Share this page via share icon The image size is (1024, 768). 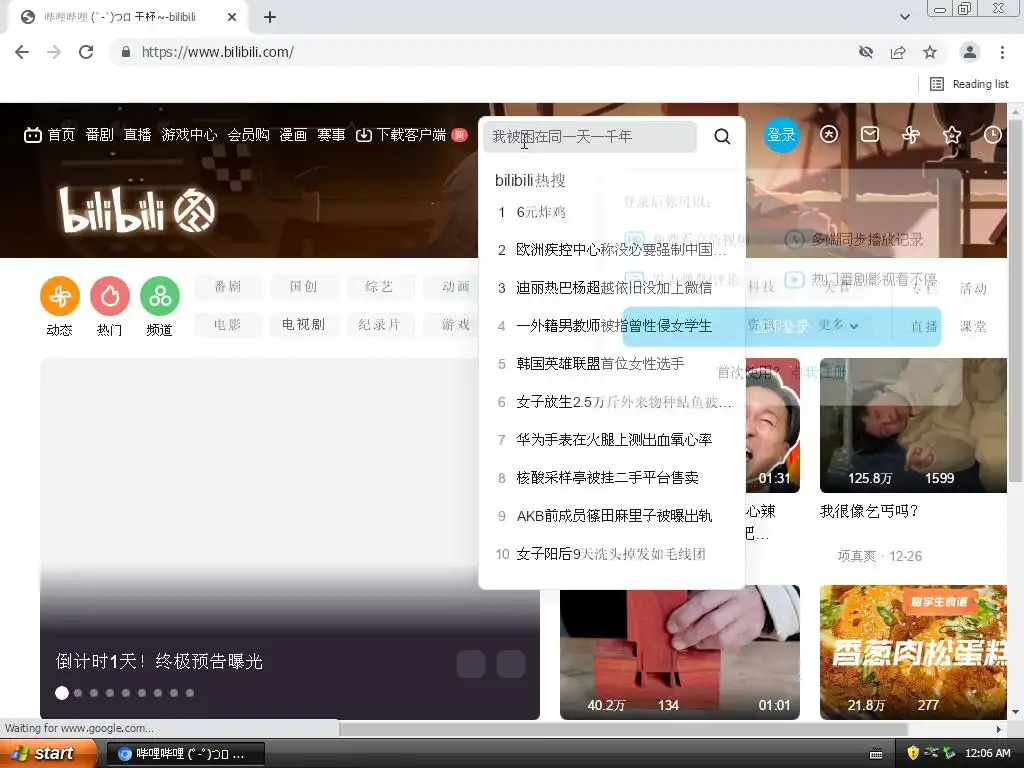click(898, 52)
